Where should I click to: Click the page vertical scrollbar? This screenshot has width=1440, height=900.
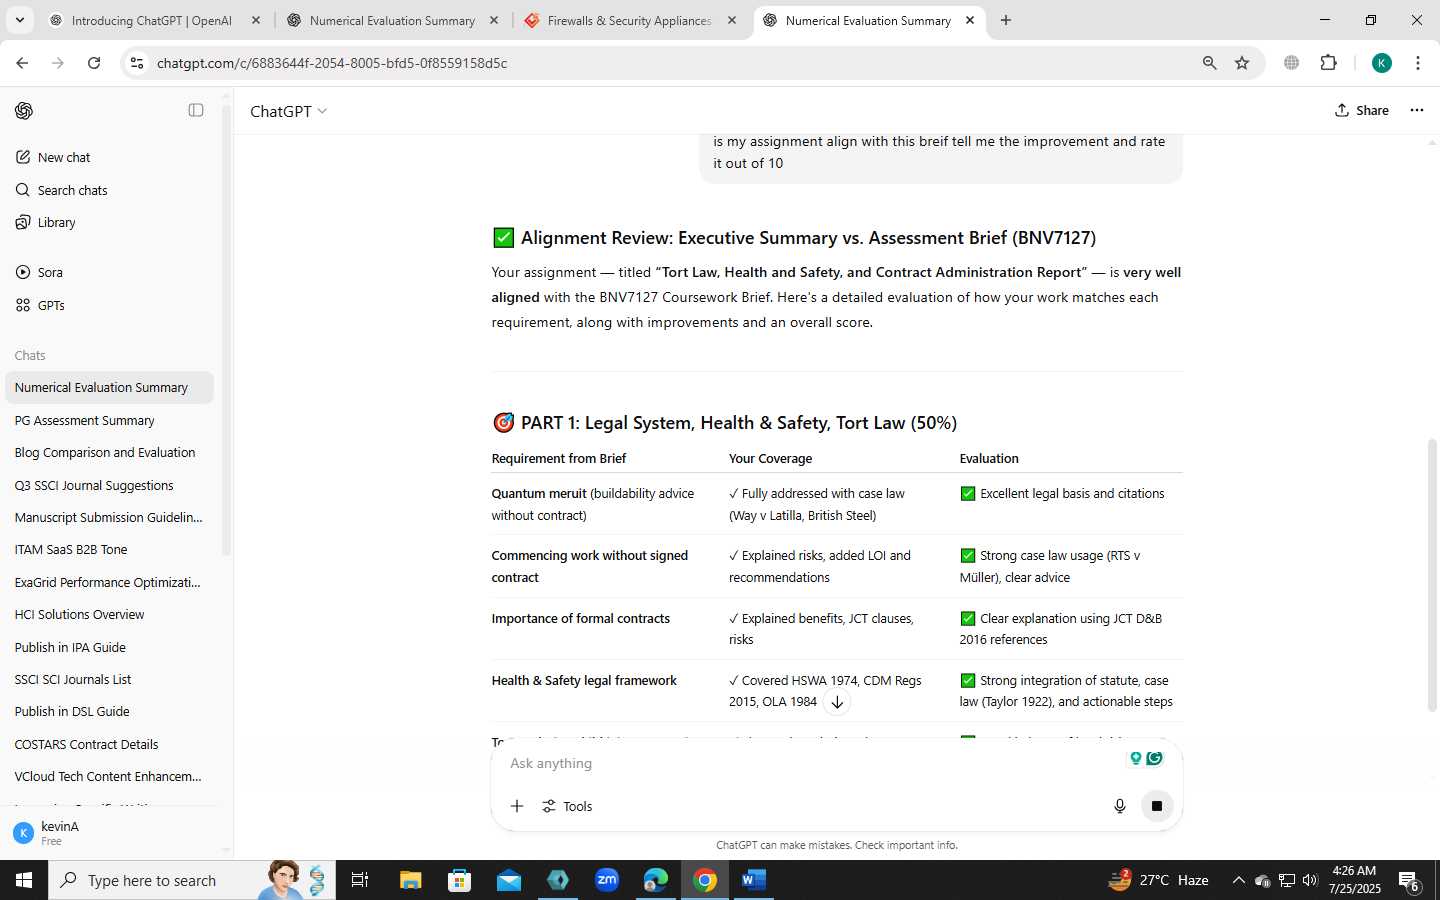(1432, 574)
